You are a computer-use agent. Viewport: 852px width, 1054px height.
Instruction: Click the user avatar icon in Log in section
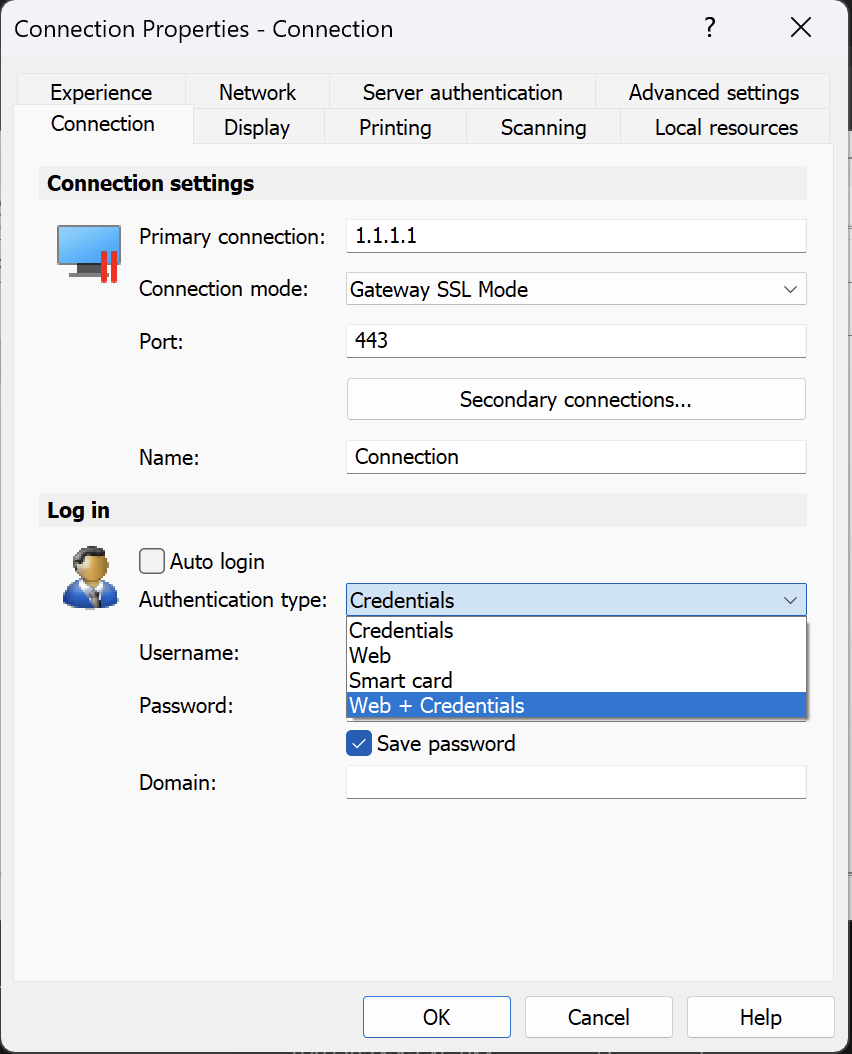[90, 577]
